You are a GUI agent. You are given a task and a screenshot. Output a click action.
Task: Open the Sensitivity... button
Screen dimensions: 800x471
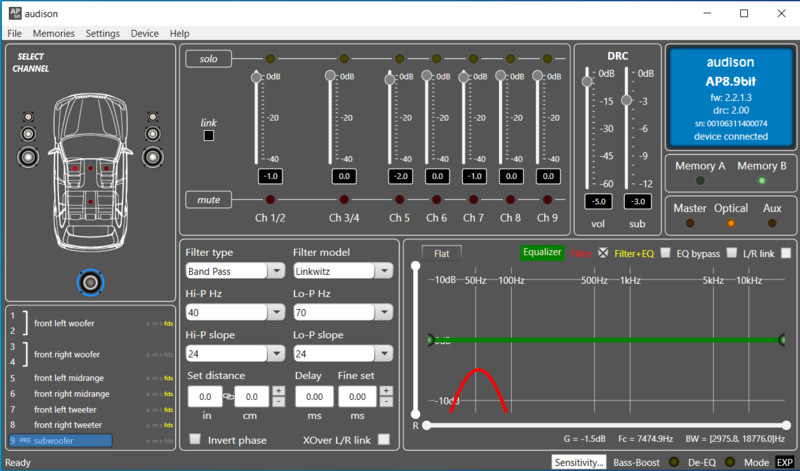click(x=579, y=462)
